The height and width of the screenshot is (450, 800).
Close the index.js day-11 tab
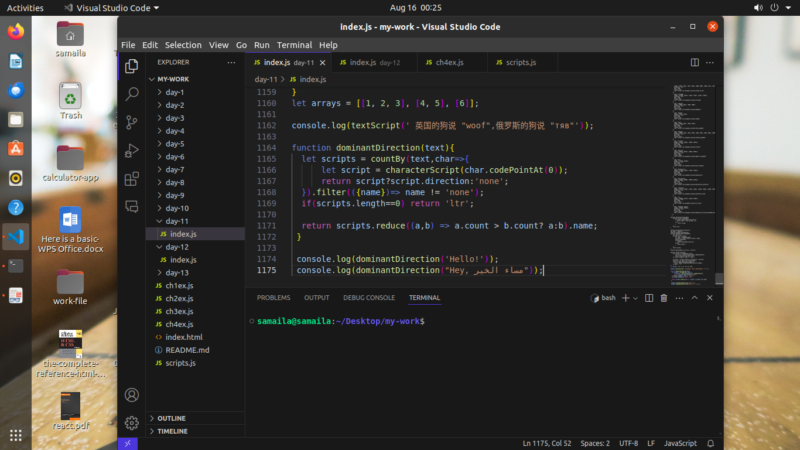coord(322,63)
